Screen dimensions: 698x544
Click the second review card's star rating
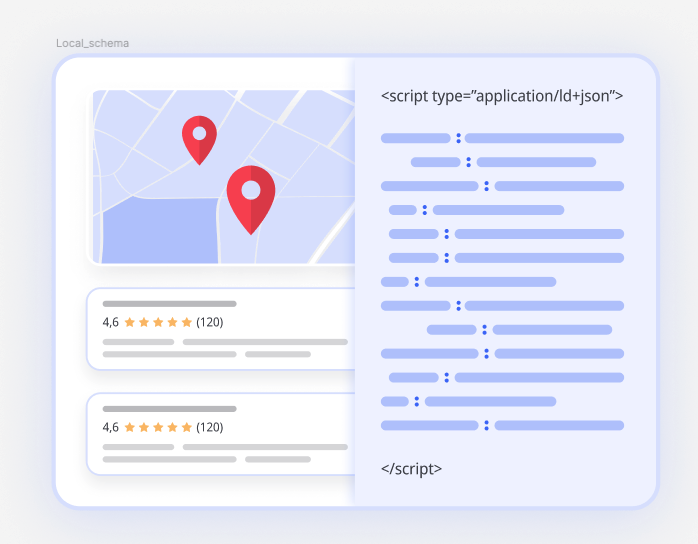click(158, 427)
